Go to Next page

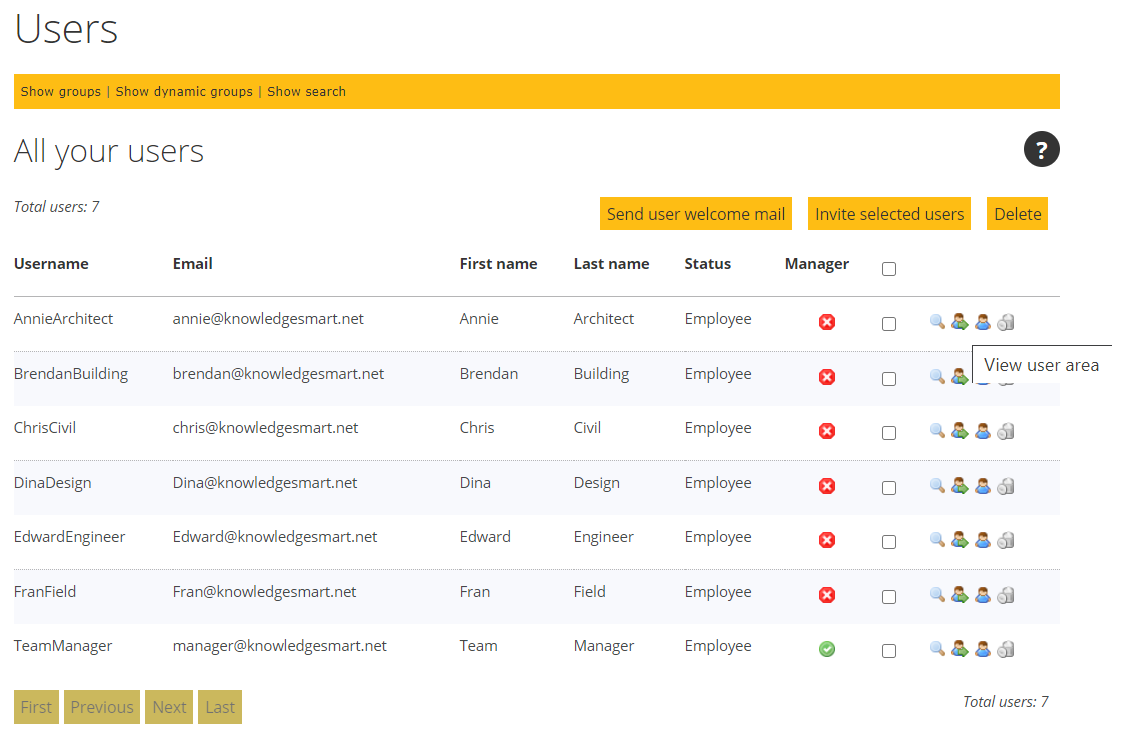(169, 707)
